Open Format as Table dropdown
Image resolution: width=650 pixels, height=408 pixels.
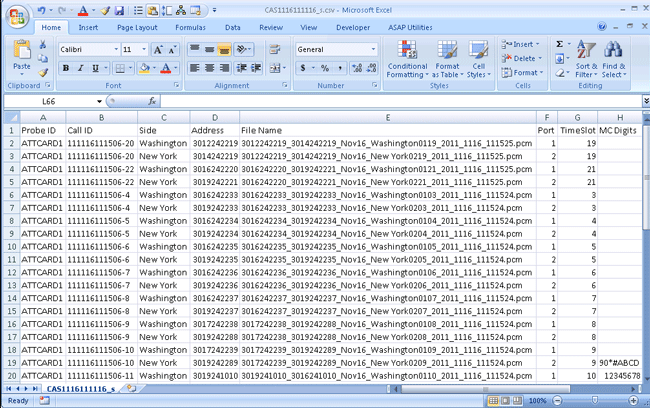(447, 59)
